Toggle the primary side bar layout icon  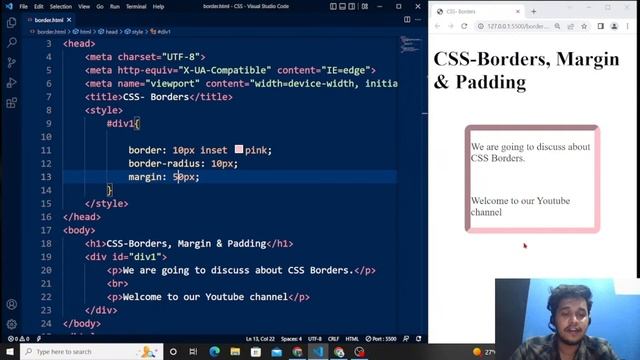[333, 7]
